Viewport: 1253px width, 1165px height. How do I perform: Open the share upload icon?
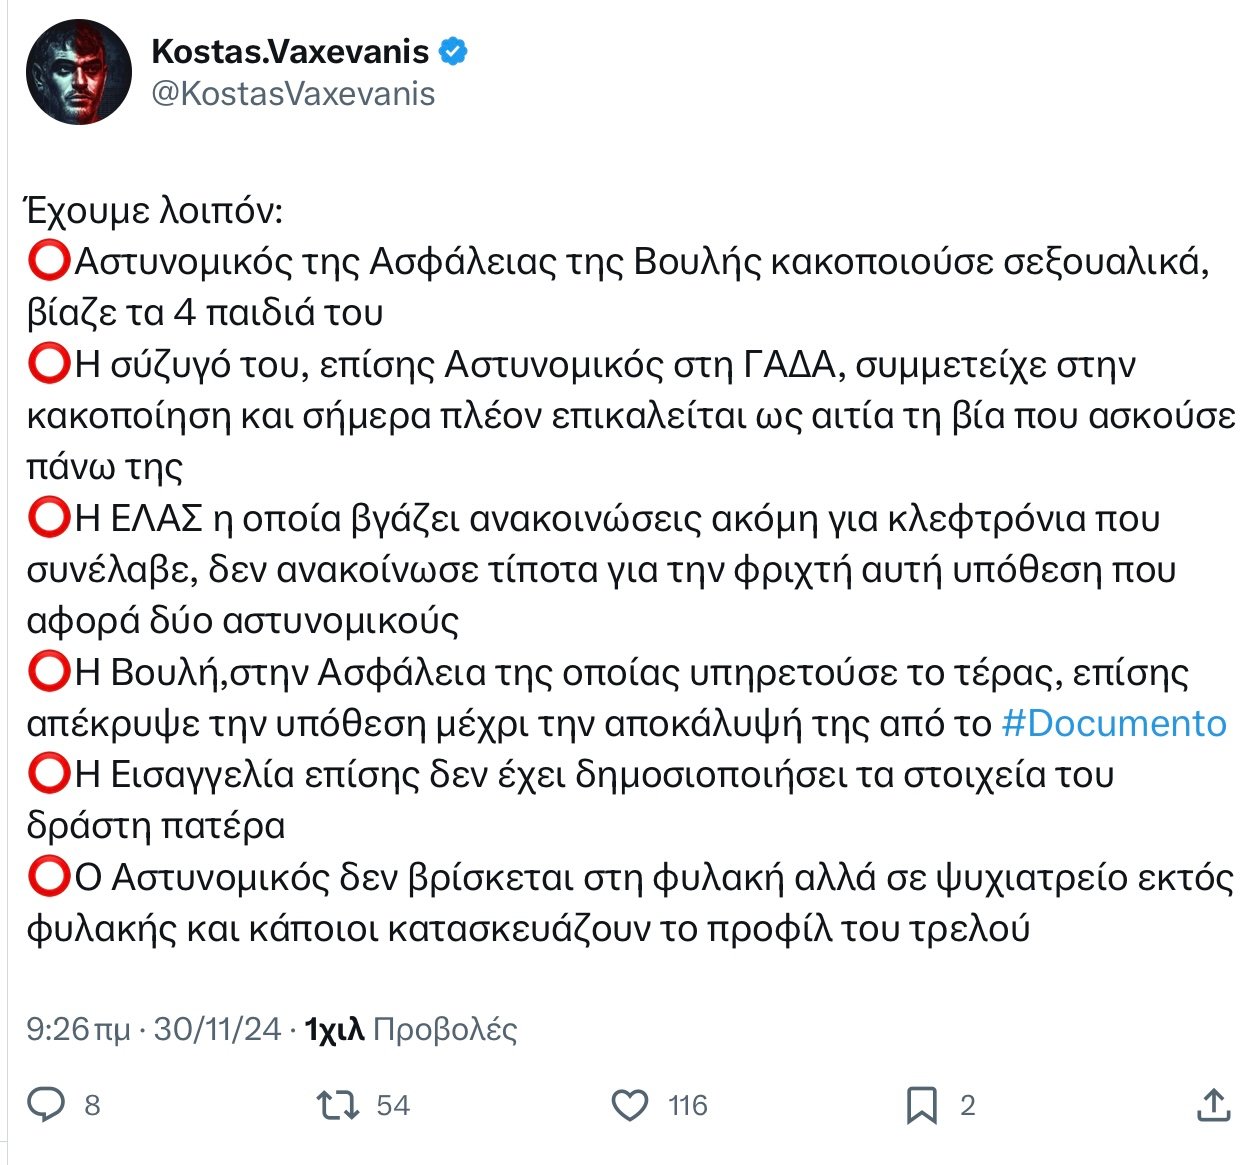pyautogui.click(x=1213, y=1104)
